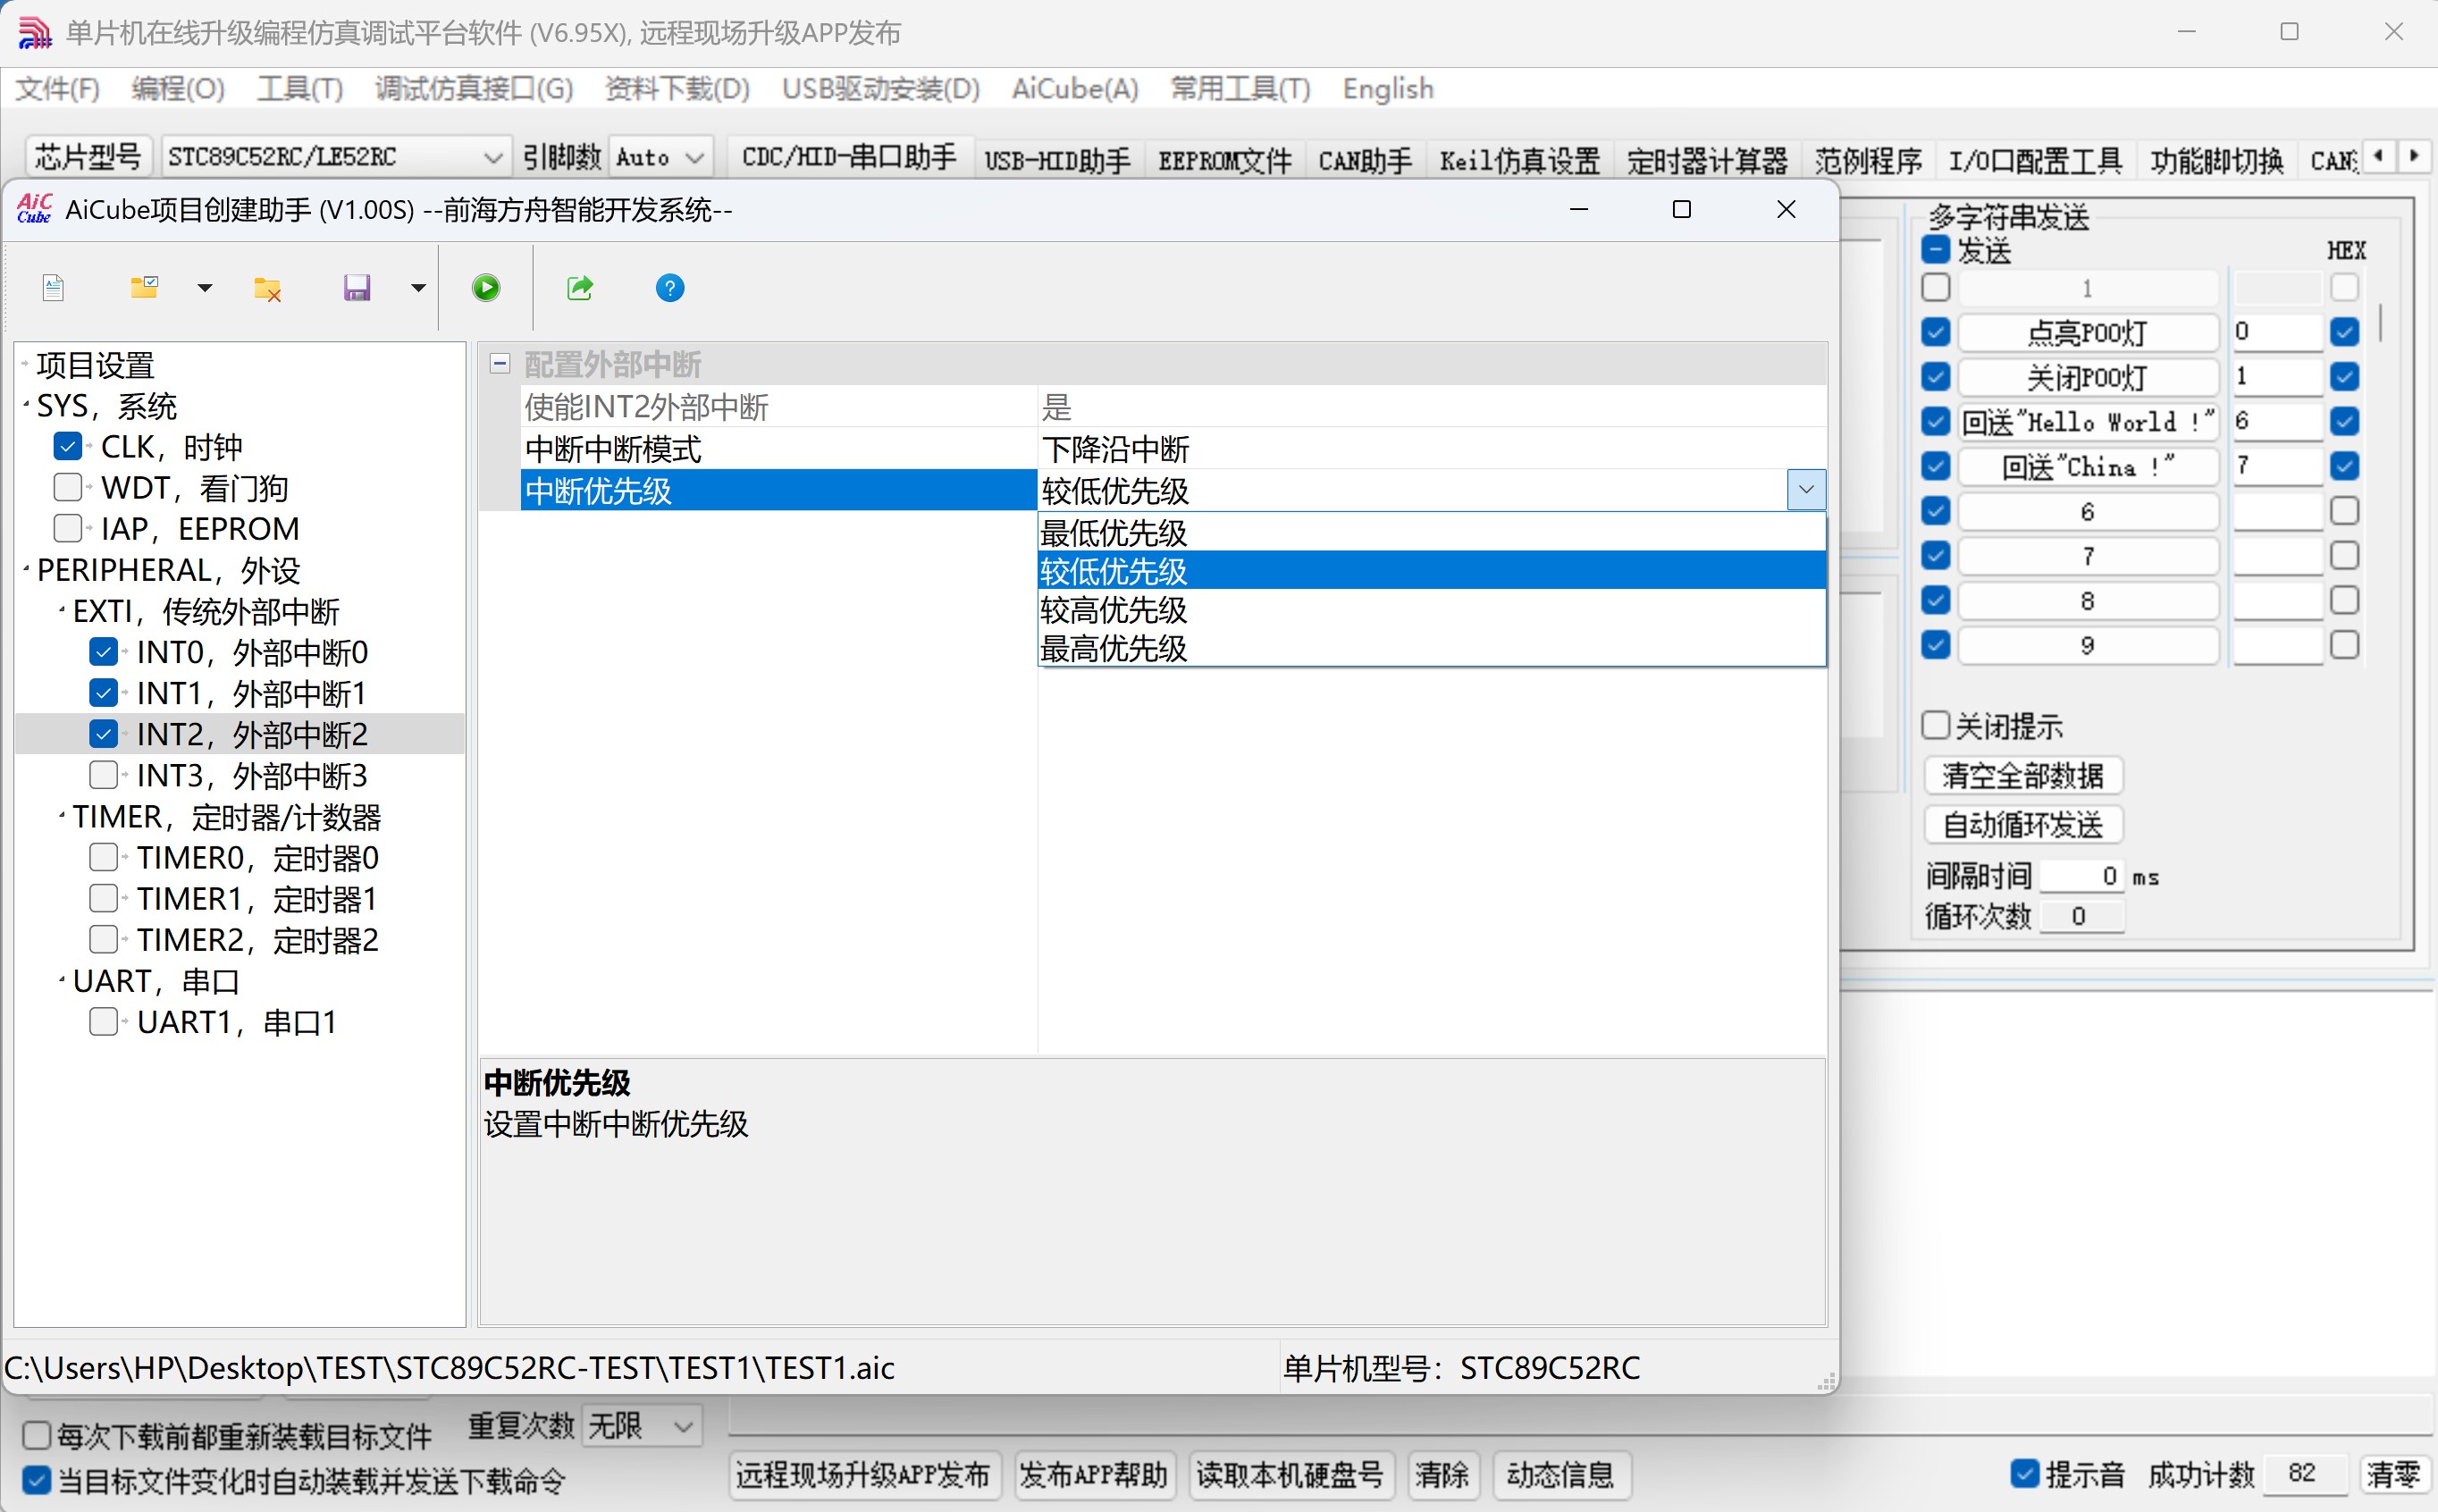
Task: Select the 项目设置 tree item
Action: (x=95, y=365)
